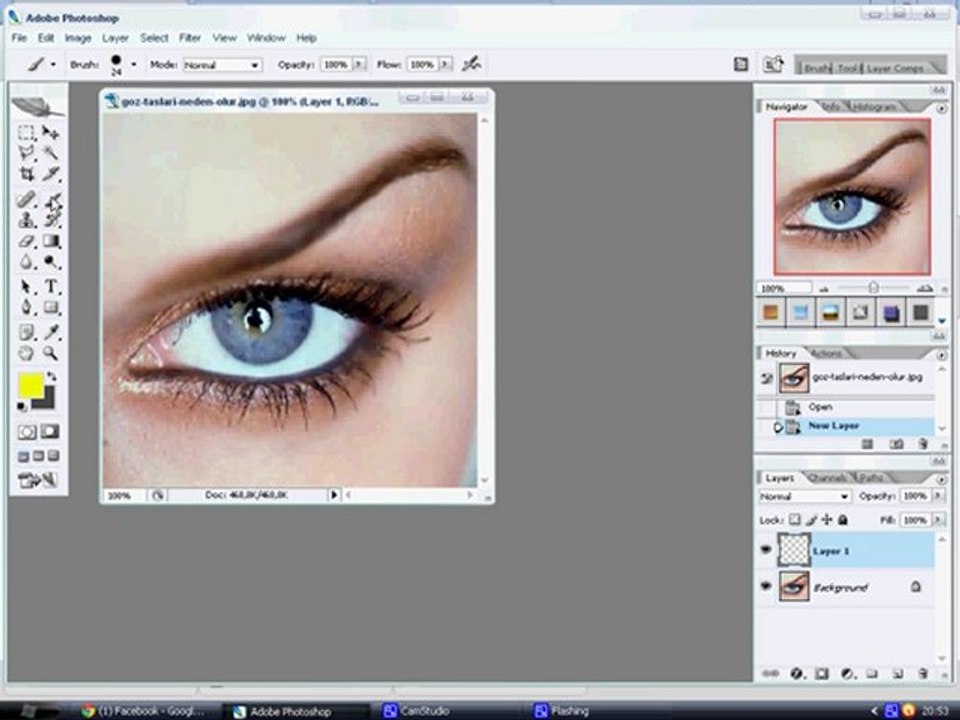The height and width of the screenshot is (720, 960).
Task: Toggle lock transparent pixels checkbox
Action: tap(794, 520)
